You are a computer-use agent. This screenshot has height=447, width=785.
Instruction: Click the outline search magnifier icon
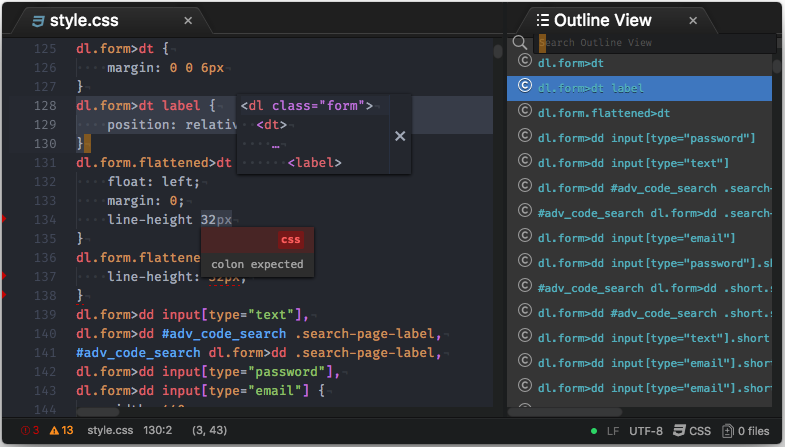(520, 43)
